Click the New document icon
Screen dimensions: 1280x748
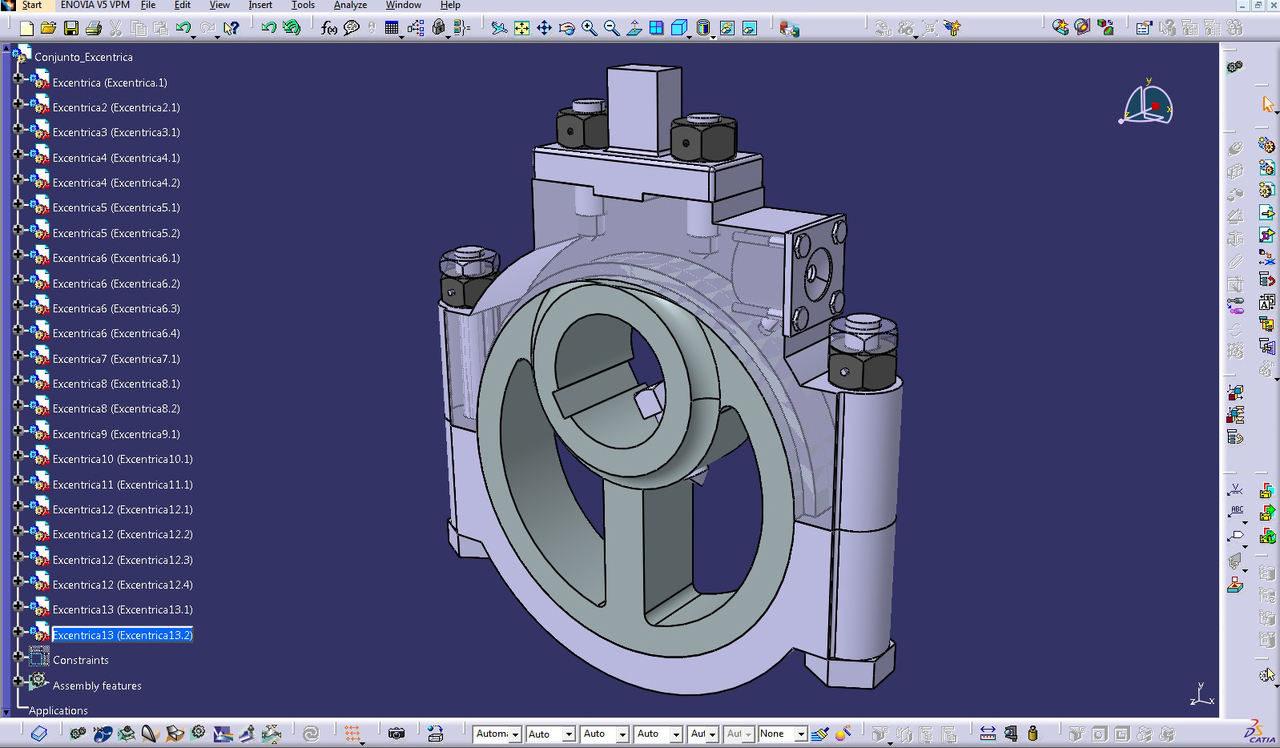pyautogui.click(x=27, y=29)
